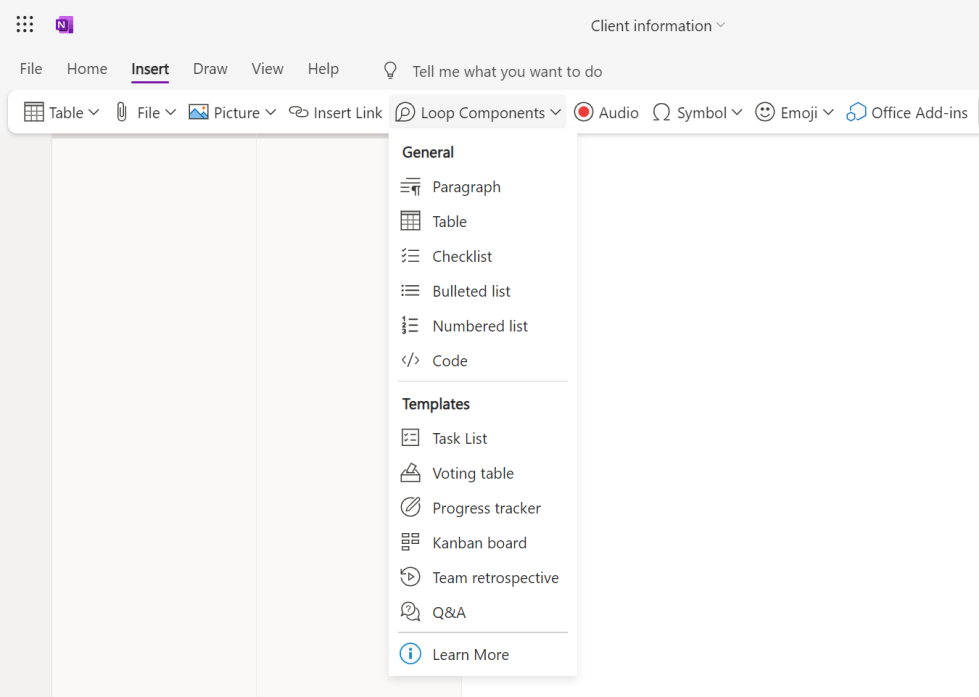Insert a Code Loop component
Viewport: 979px width, 697px height.
(x=449, y=360)
